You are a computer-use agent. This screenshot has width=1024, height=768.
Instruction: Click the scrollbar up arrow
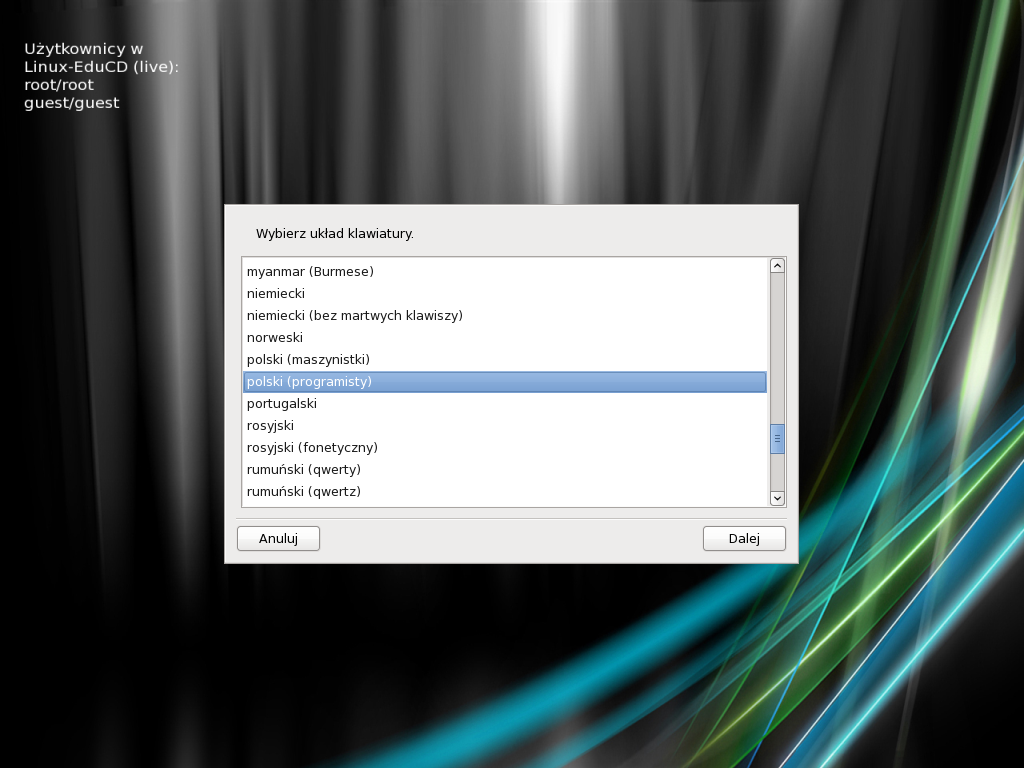click(x=777, y=266)
